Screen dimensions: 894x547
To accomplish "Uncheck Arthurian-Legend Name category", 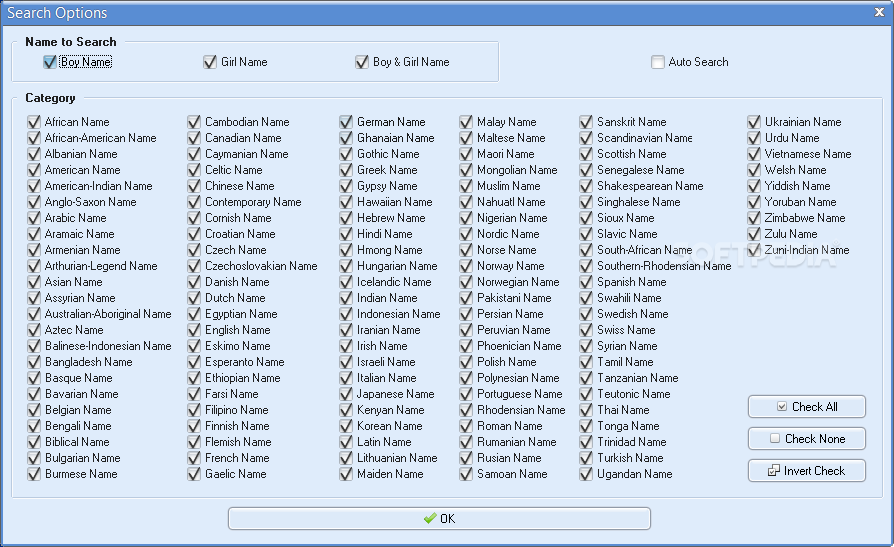I will point(34,266).
